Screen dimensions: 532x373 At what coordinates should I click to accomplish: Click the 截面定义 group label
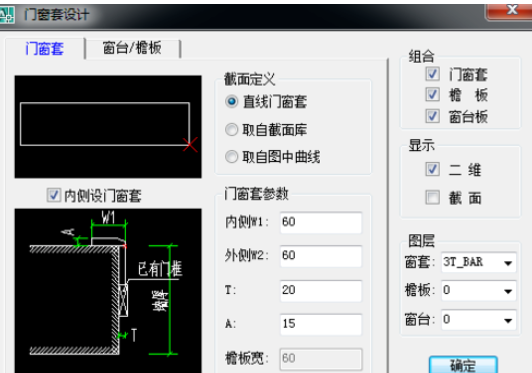(x=249, y=79)
